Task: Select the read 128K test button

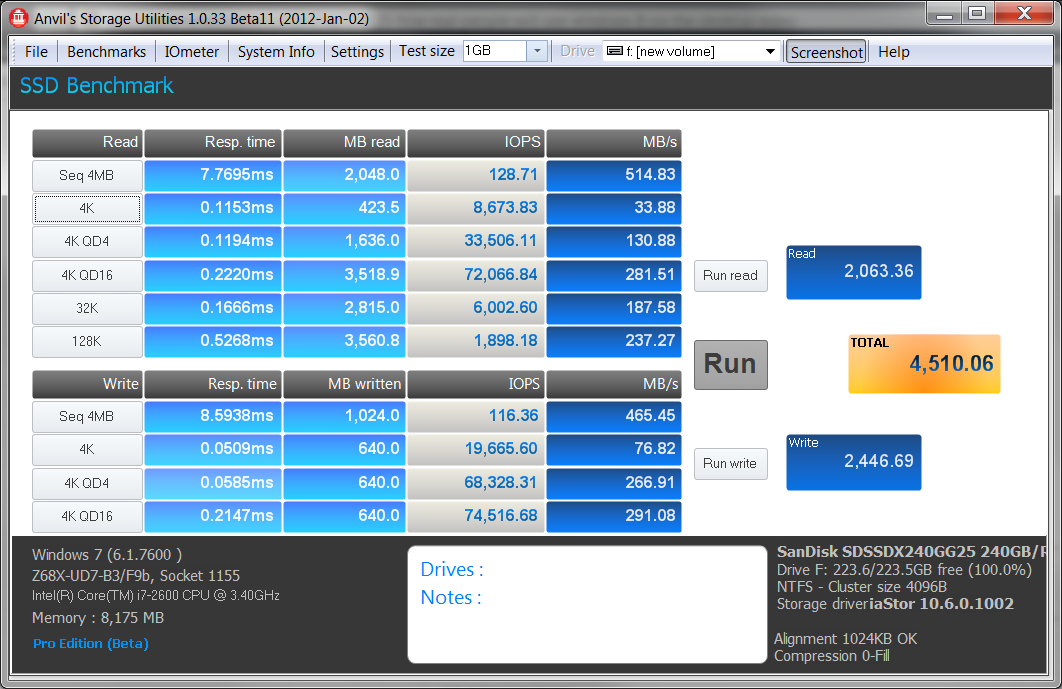Action: (x=86, y=341)
